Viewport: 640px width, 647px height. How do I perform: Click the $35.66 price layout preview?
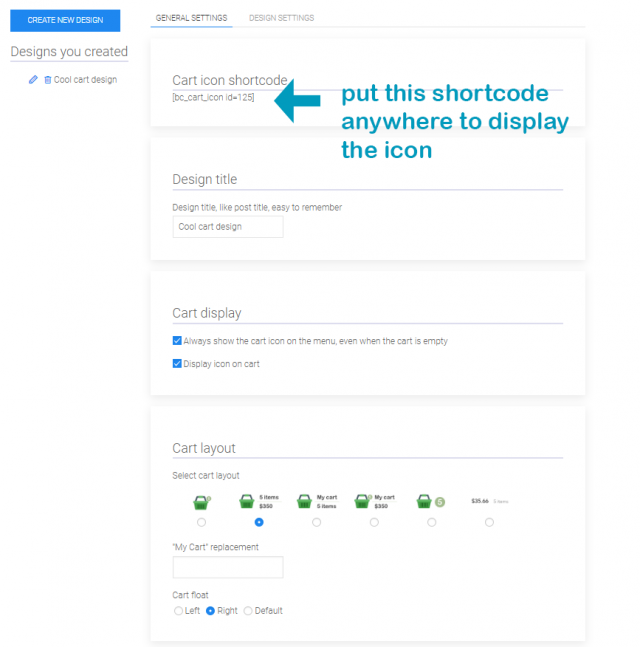tap(490, 501)
